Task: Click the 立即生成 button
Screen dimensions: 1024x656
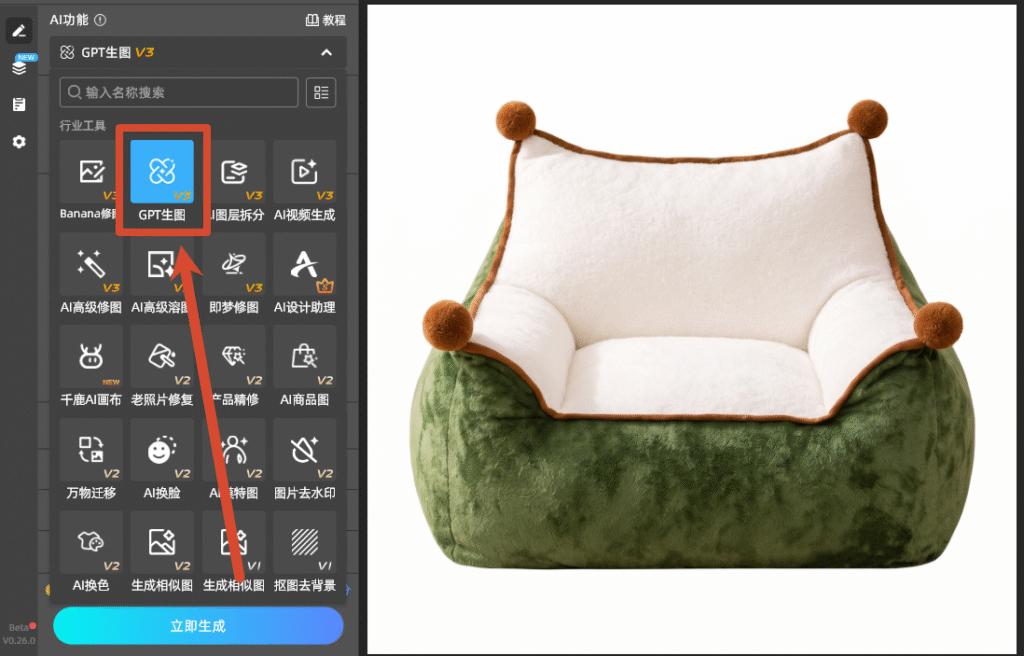Action: click(x=198, y=626)
